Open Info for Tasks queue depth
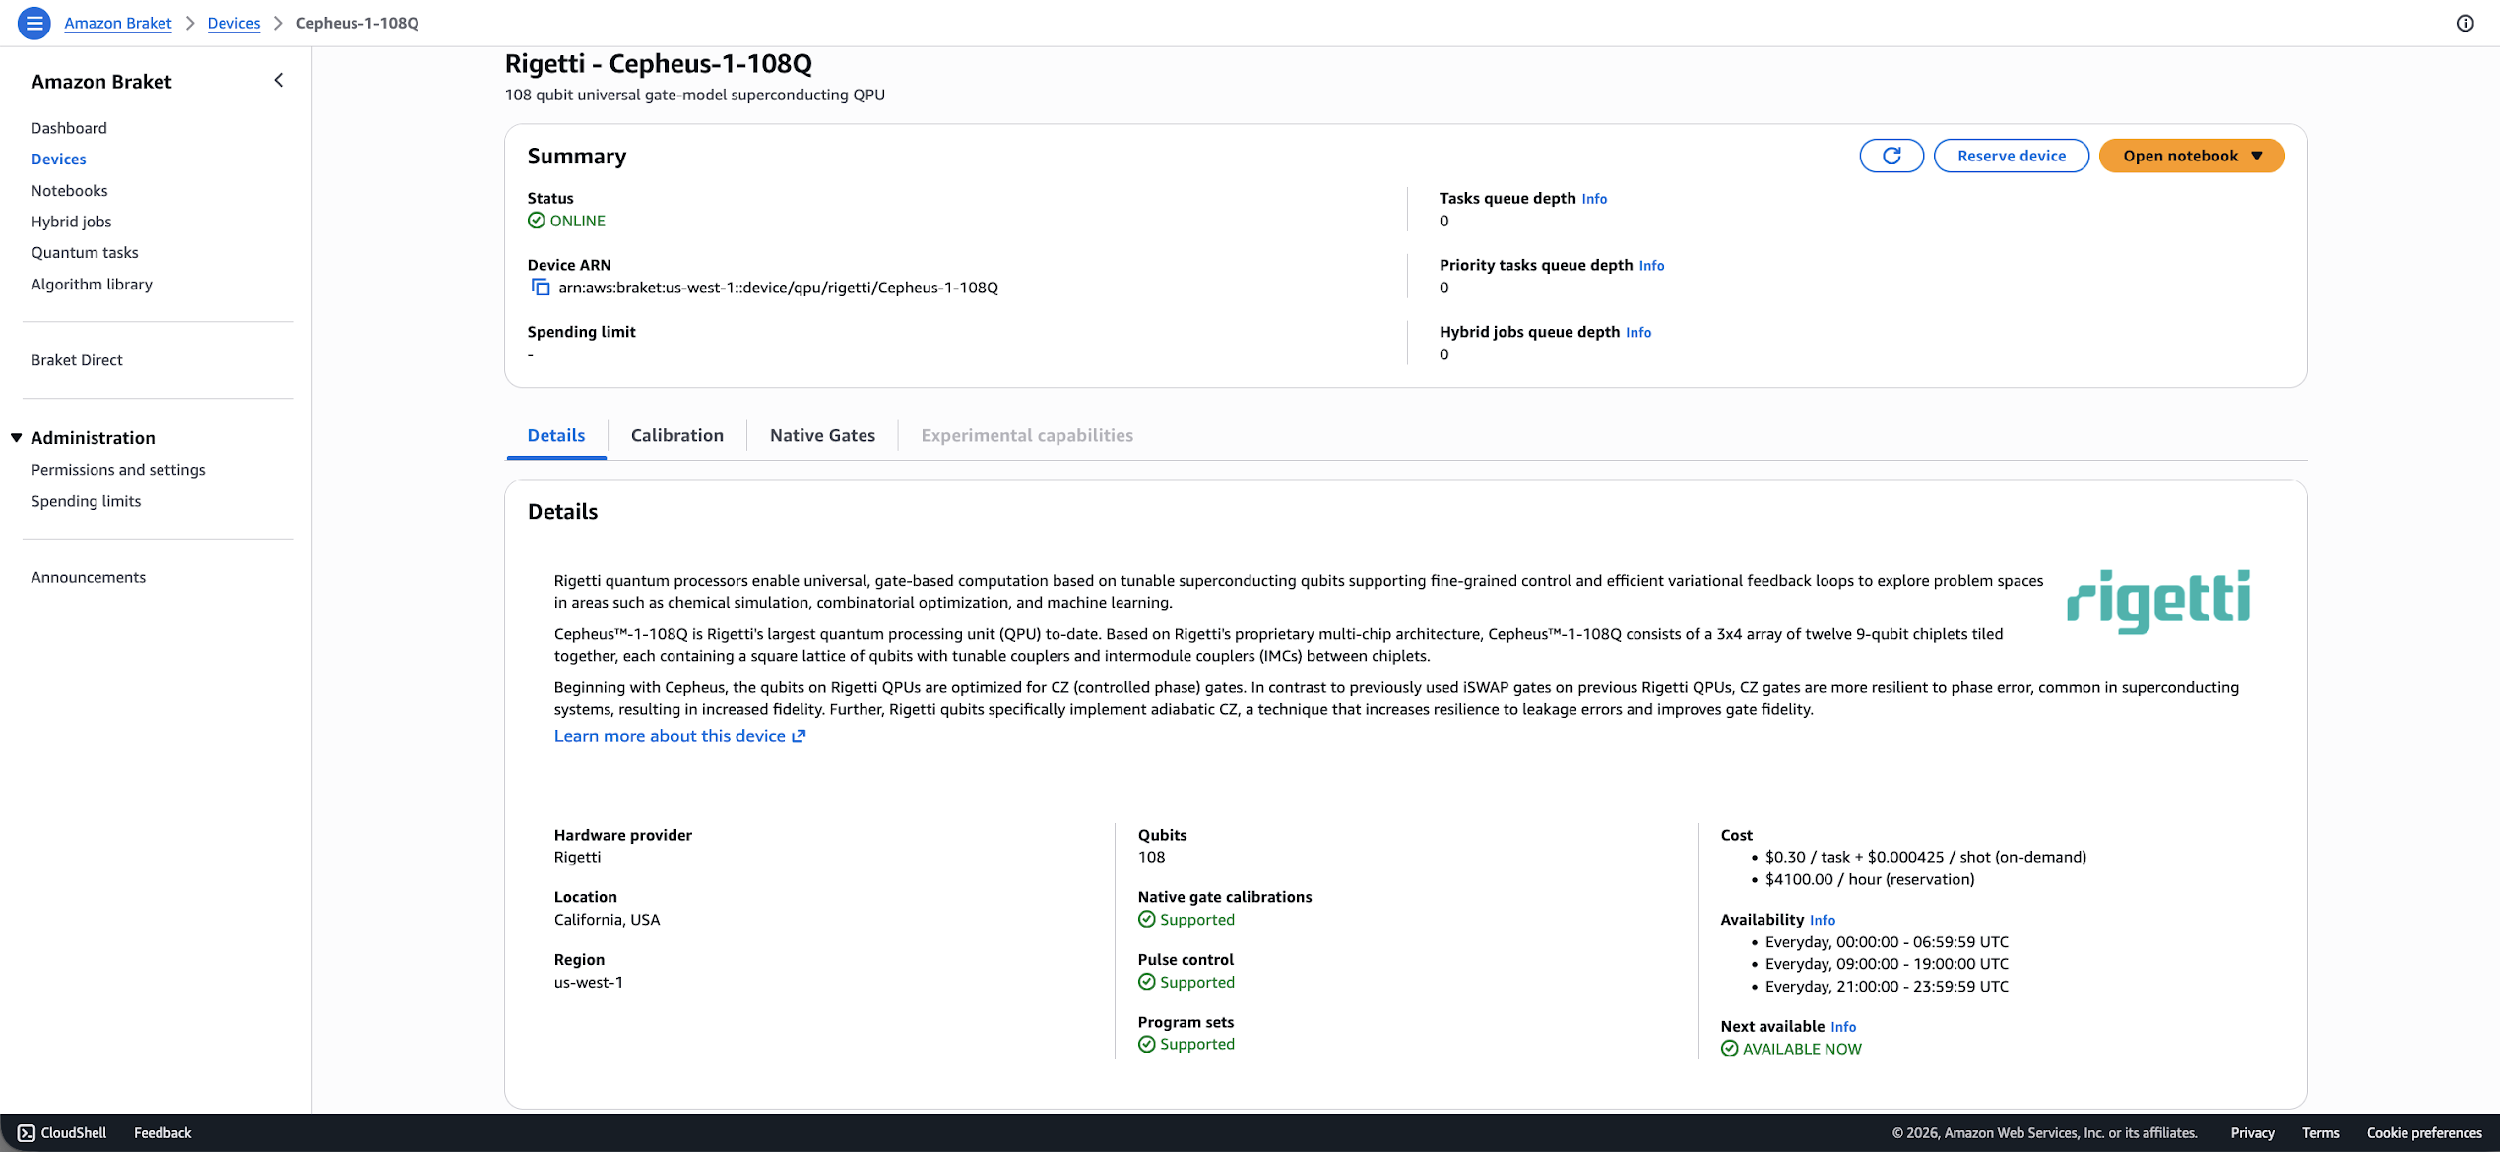2500x1152 pixels. pos(1594,199)
